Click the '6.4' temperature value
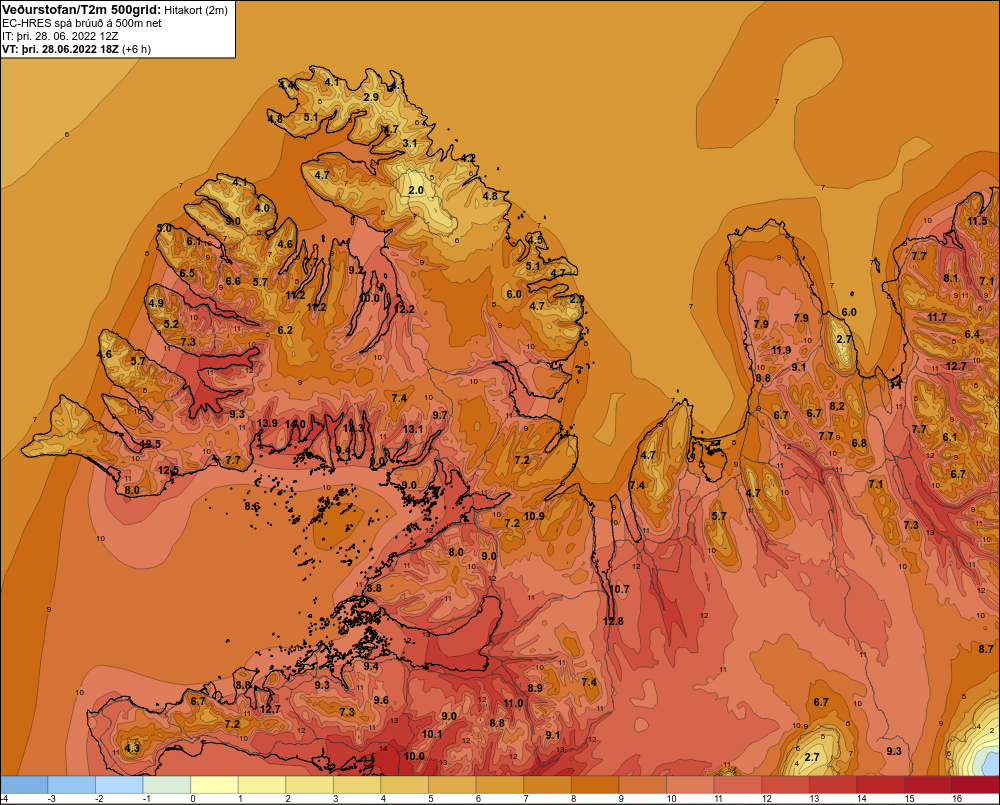The height and width of the screenshot is (805, 1000). 972,334
